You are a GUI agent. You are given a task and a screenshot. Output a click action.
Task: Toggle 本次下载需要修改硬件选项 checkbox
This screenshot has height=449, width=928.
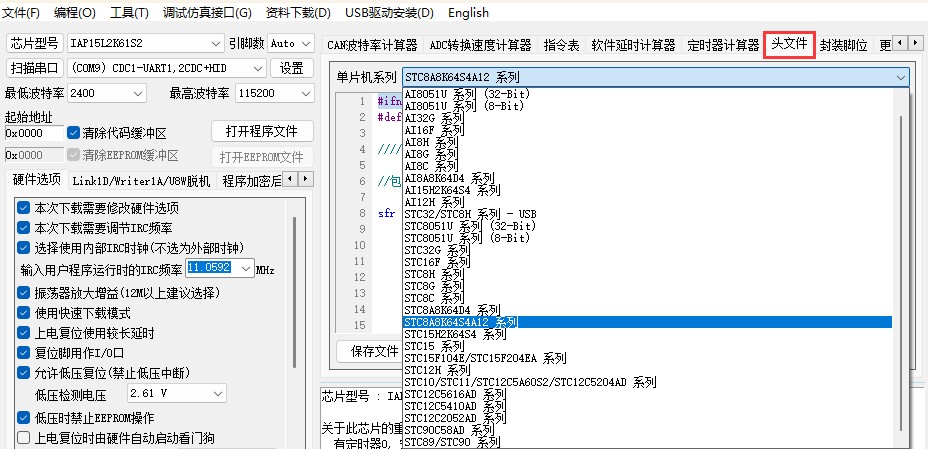[x=23, y=208]
